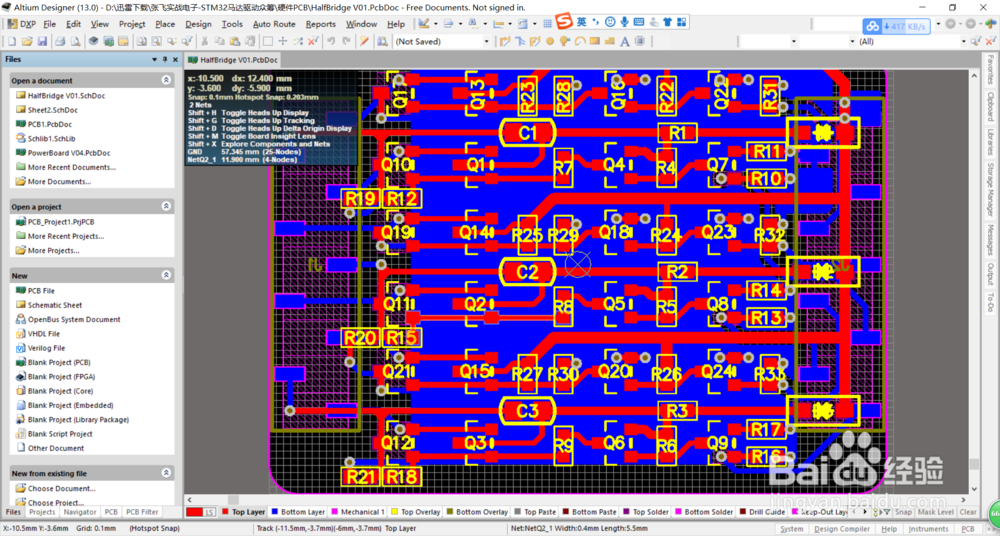Open the Design menu
Viewport: 1000px width, 536px height.
tap(198, 24)
